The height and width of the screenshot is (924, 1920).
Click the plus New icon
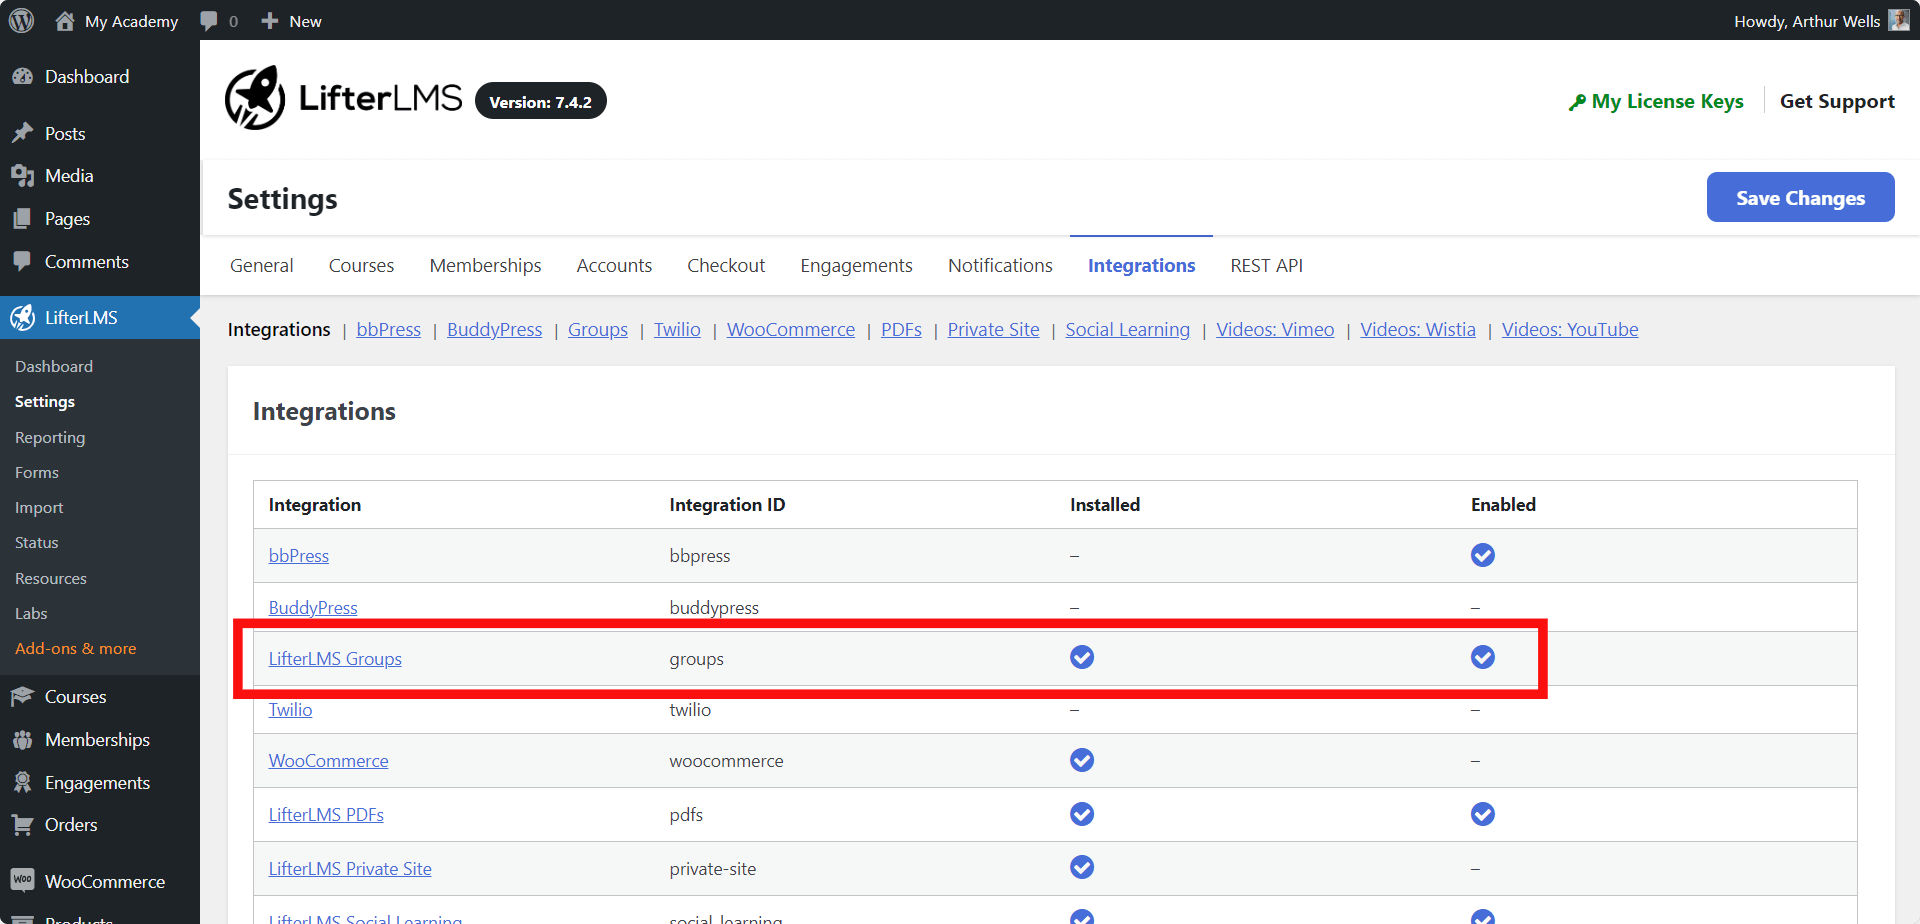270,21
